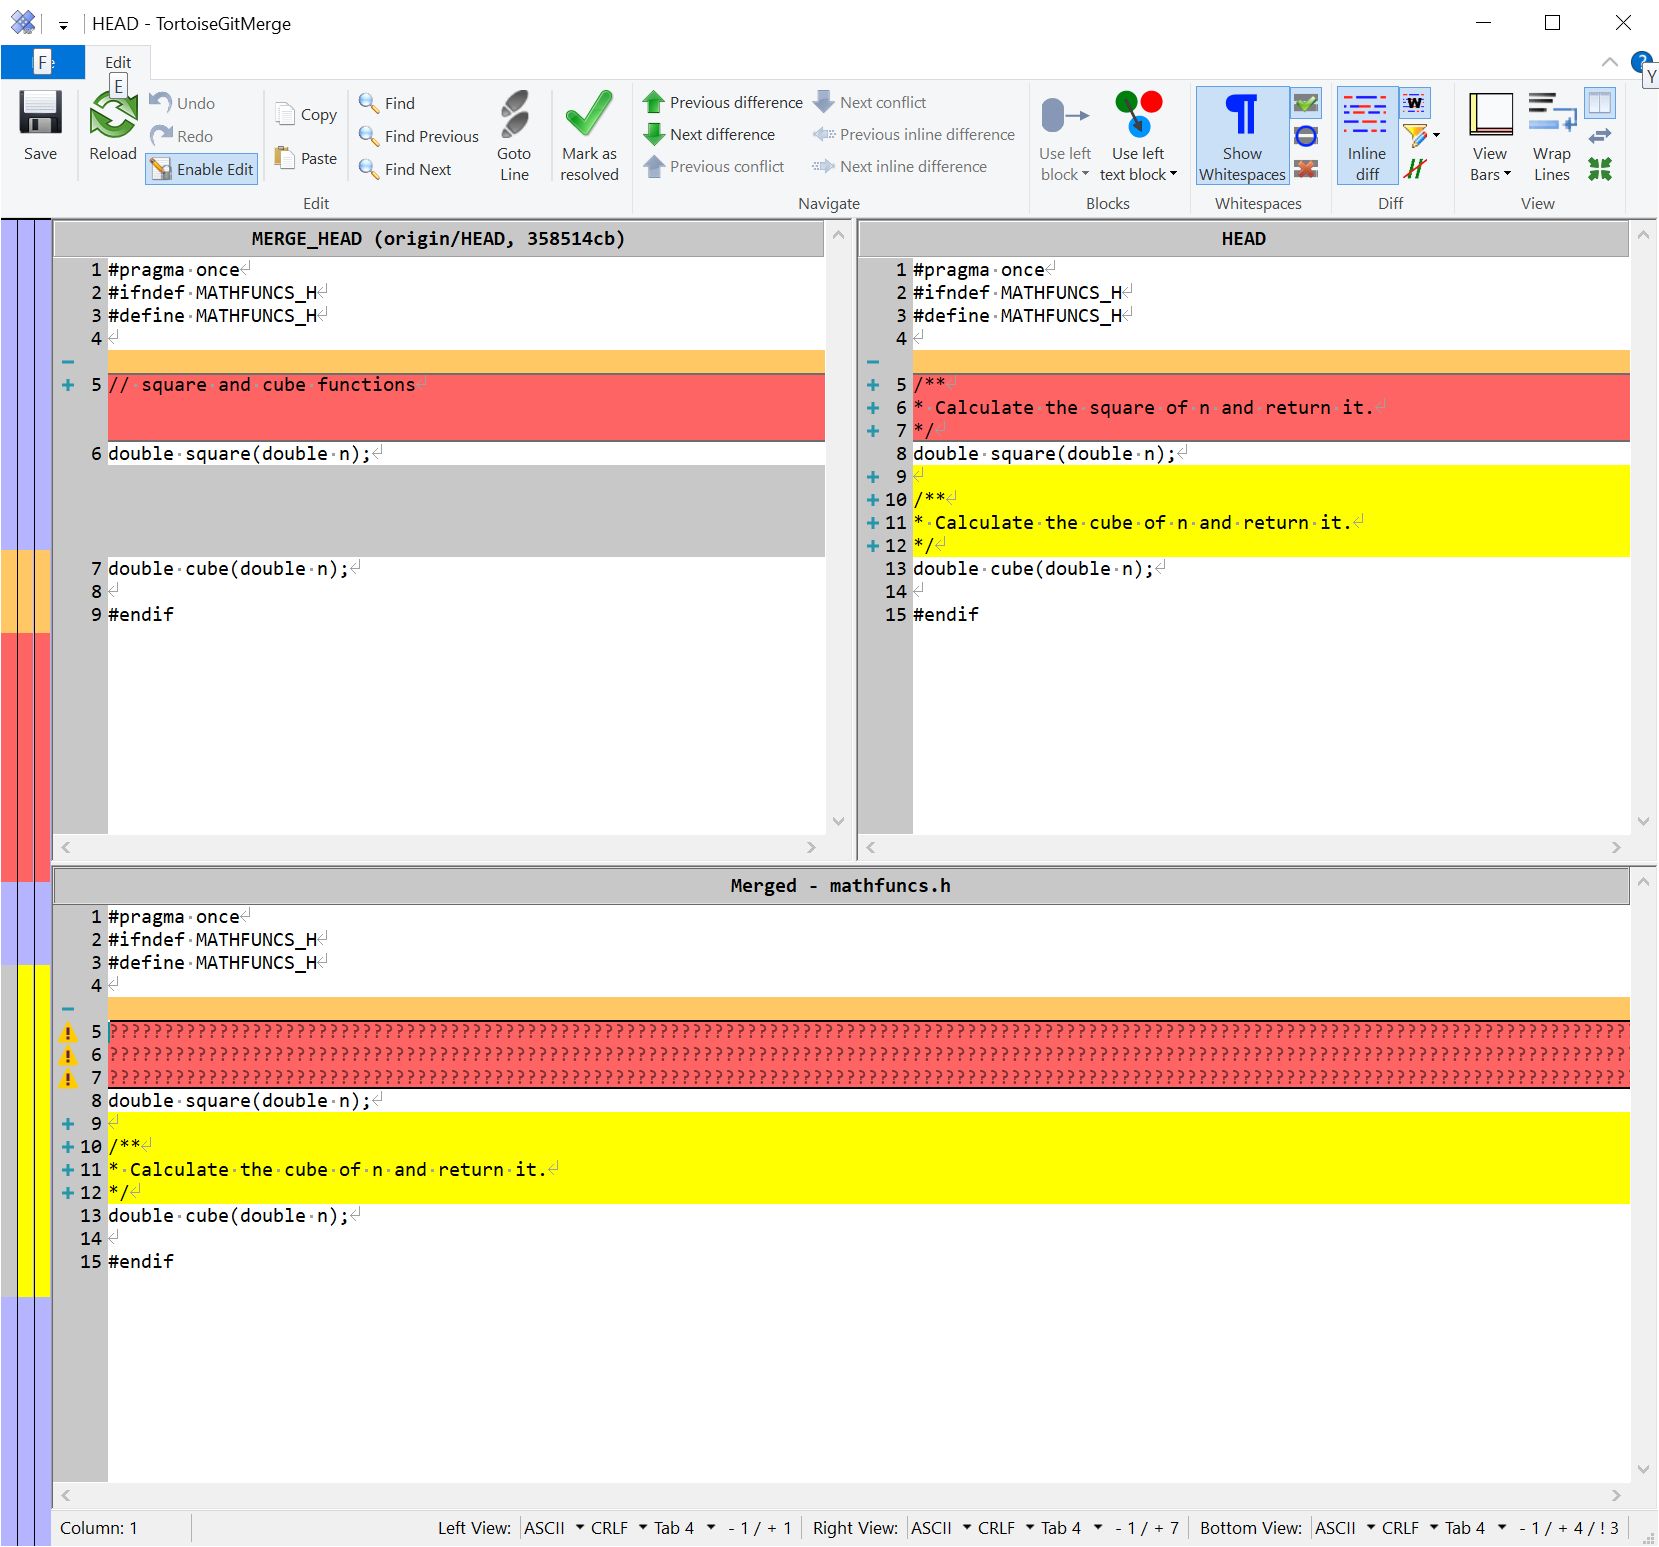Open Right View Tab 4 dropdown

click(1070, 1528)
